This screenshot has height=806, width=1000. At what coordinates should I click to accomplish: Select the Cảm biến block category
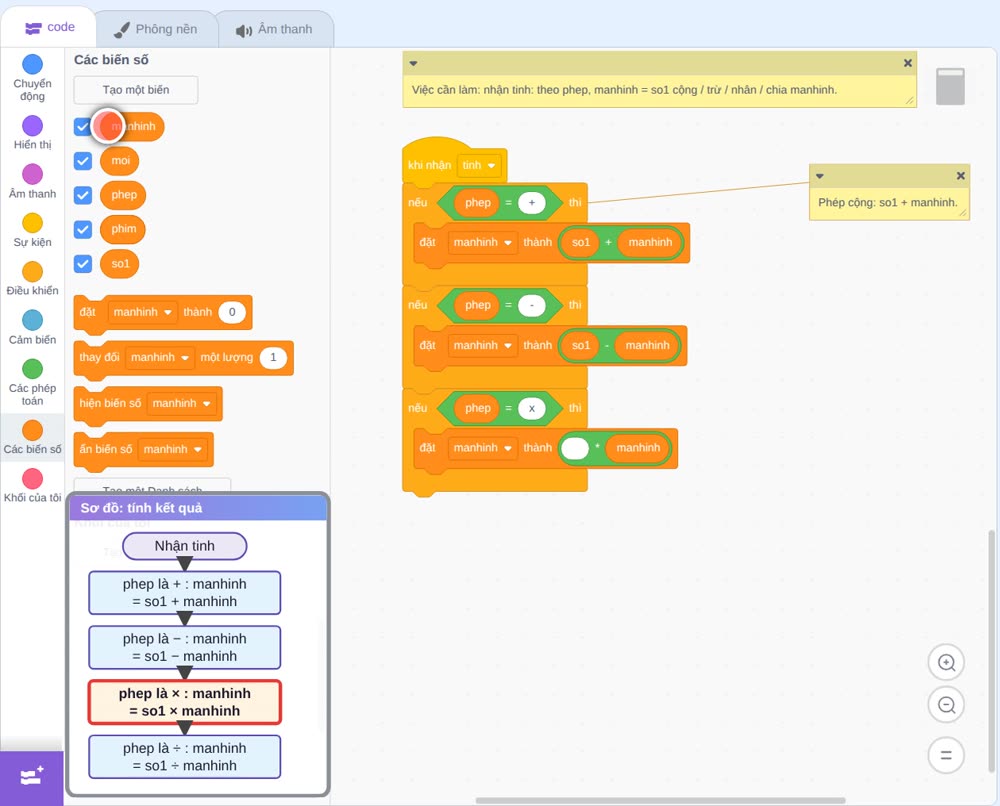point(32,327)
